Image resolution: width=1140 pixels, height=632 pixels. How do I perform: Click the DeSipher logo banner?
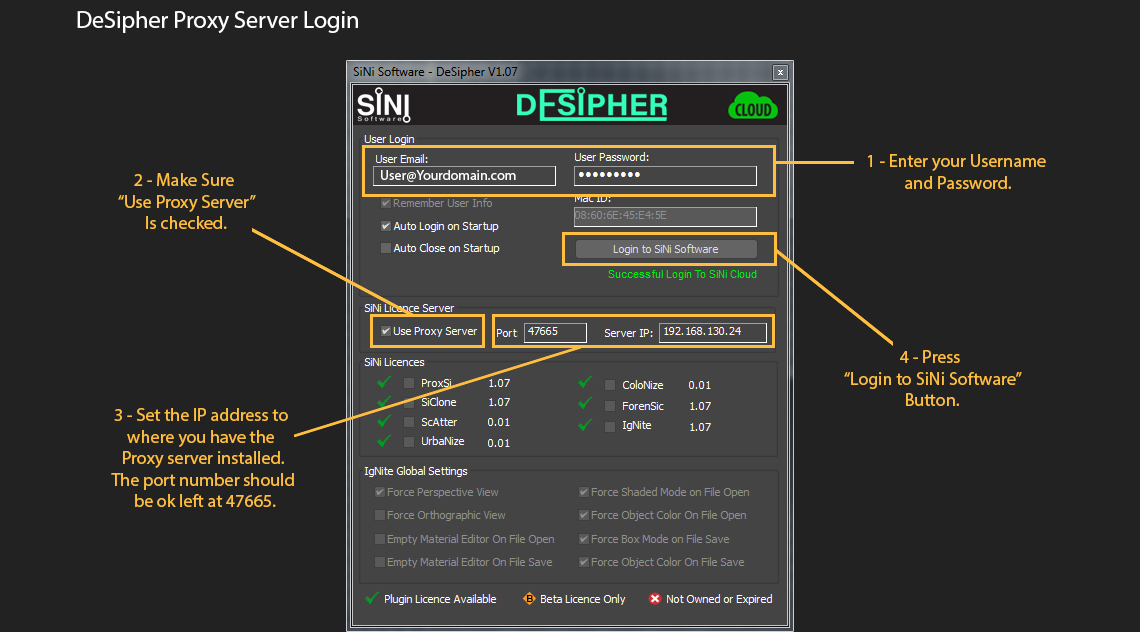591,105
